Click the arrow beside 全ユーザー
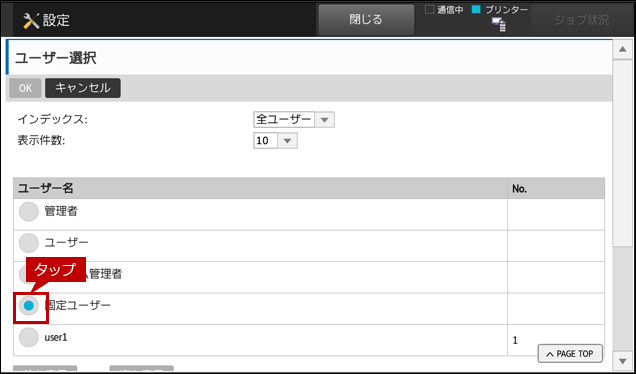 324,120
